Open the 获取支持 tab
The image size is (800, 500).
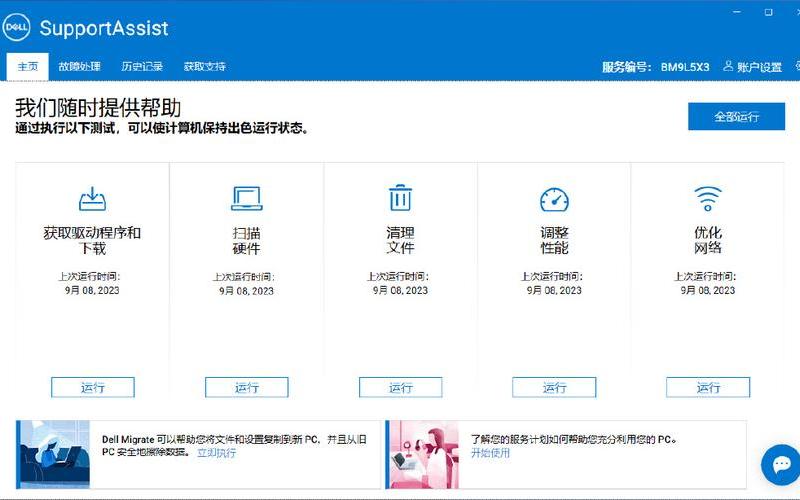205,66
